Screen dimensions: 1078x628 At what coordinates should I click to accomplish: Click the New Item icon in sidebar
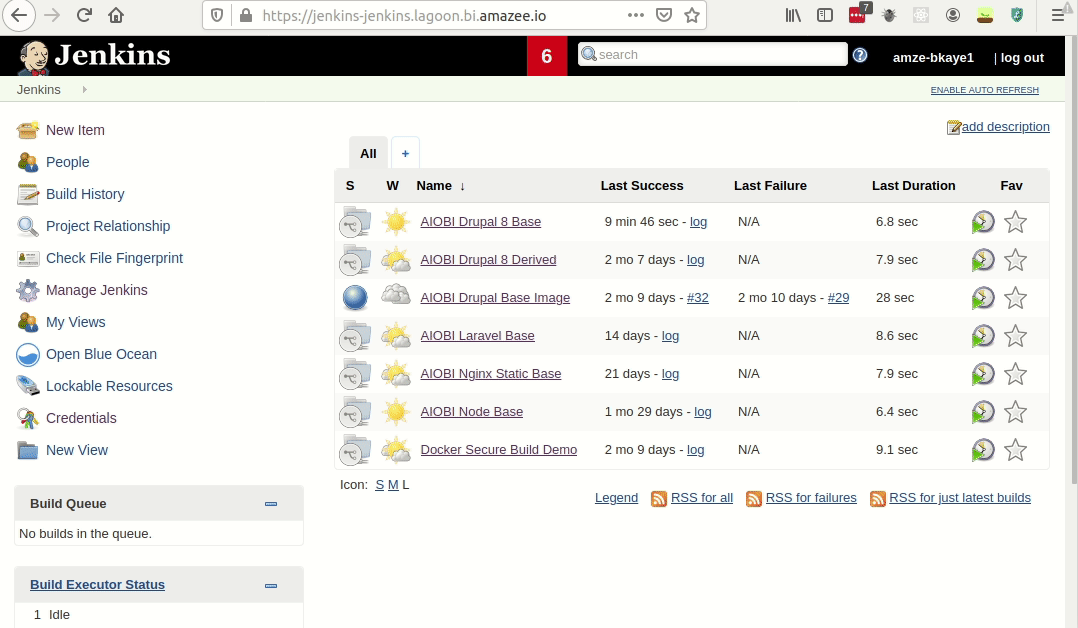[28, 130]
